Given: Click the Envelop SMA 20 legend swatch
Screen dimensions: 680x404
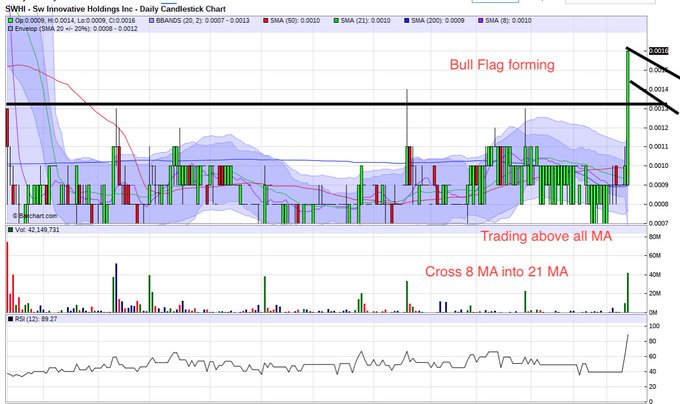Looking at the screenshot, I should [10, 29].
